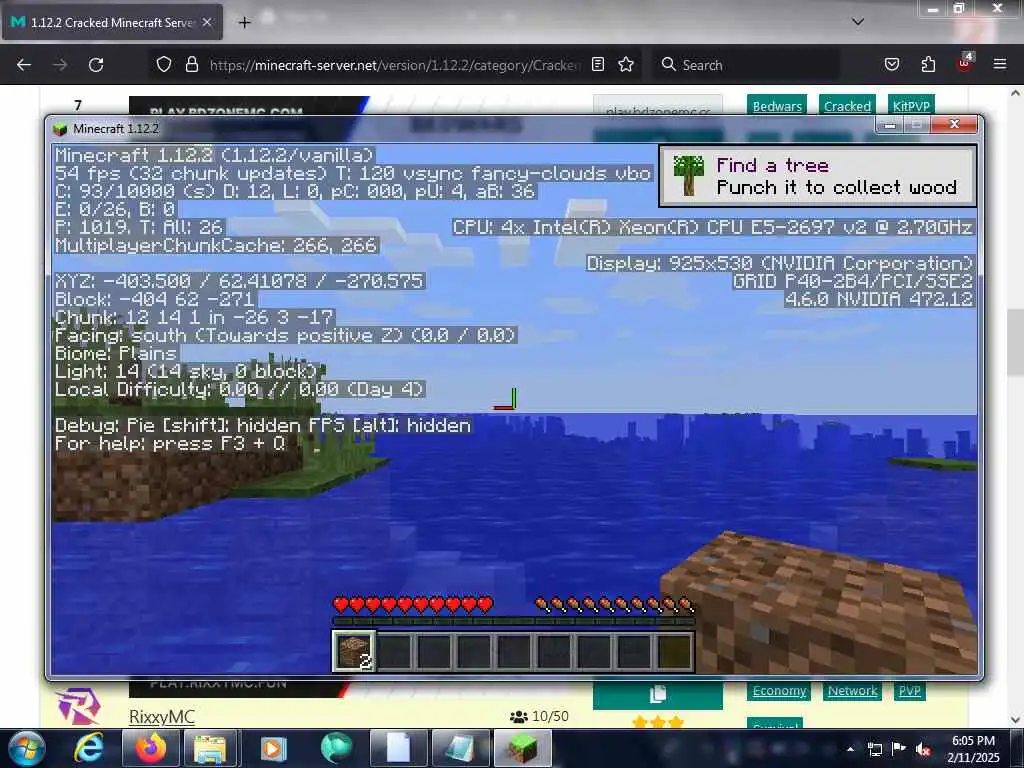Click the XYZ coordinates debug line
The height and width of the screenshot is (768, 1024).
[240, 281]
